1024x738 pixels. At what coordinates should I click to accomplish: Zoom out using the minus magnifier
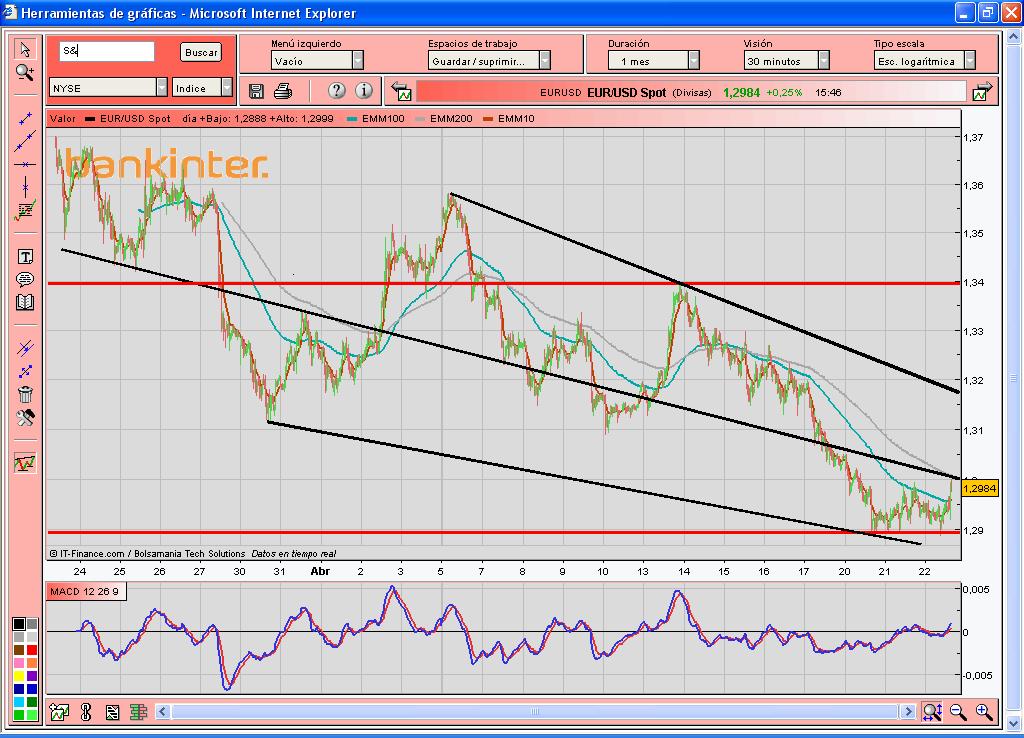pos(958,712)
